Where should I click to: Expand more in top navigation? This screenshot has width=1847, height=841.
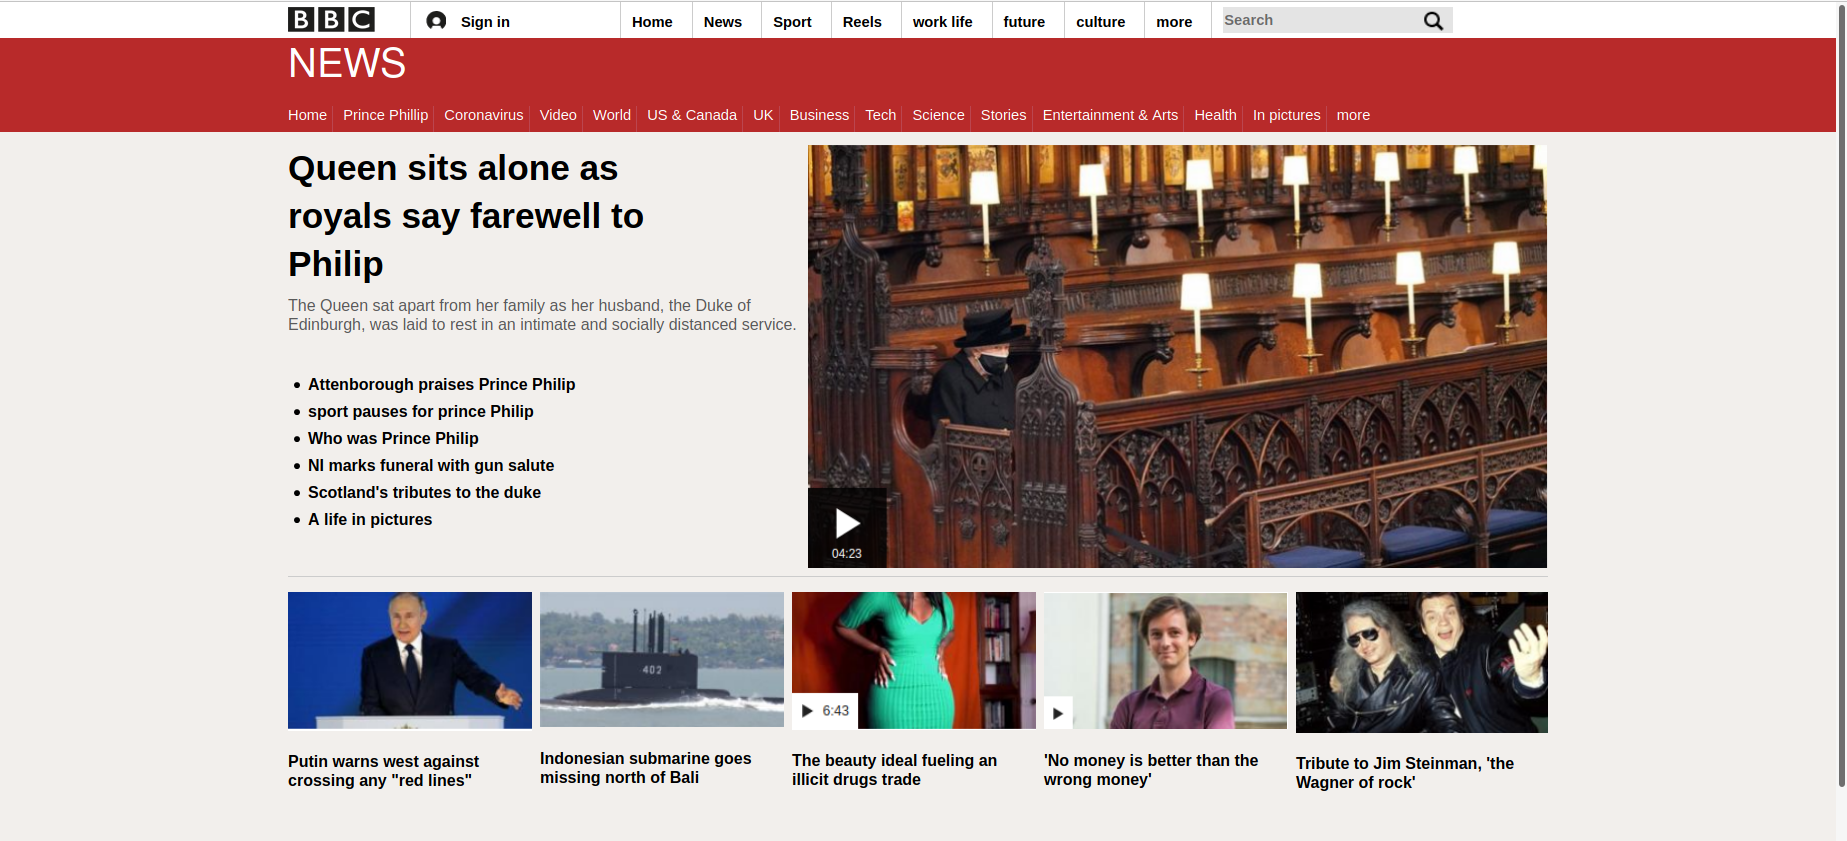point(1174,21)
